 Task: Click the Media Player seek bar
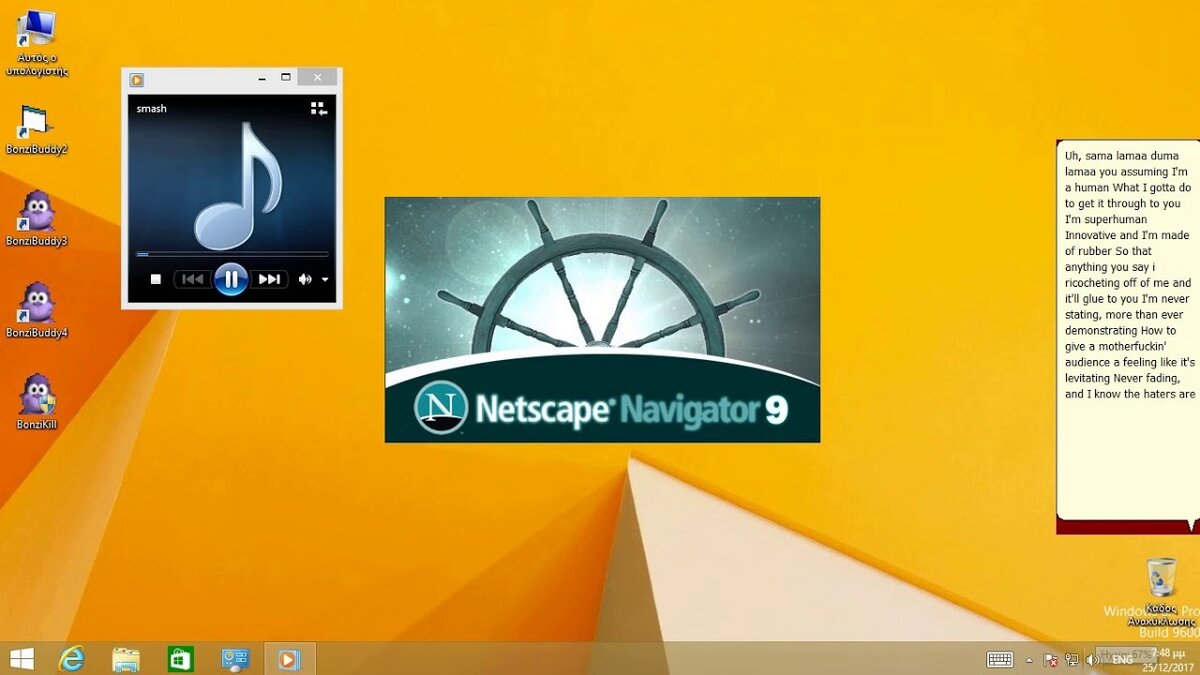(x=232, y=254)
